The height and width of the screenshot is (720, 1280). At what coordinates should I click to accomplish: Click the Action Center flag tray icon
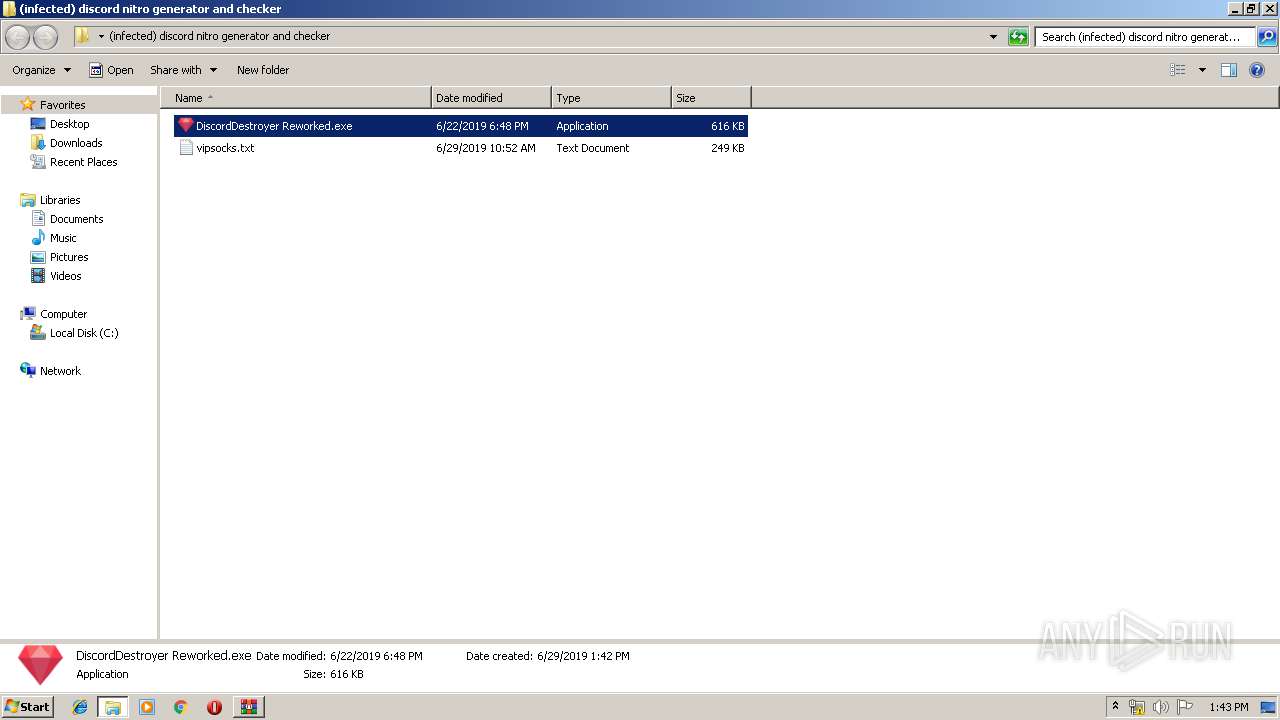pyautogui.click(x=1185, y=707)
